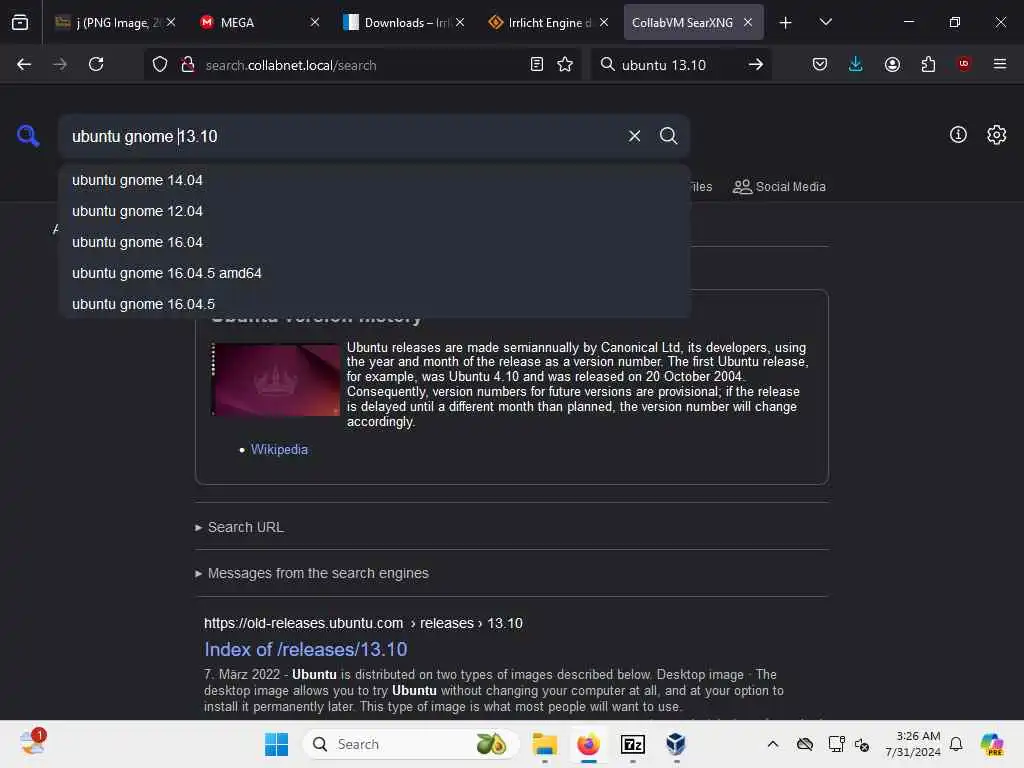
Task: Open VirtualBox from the taskbar
Action: [676, 744]
